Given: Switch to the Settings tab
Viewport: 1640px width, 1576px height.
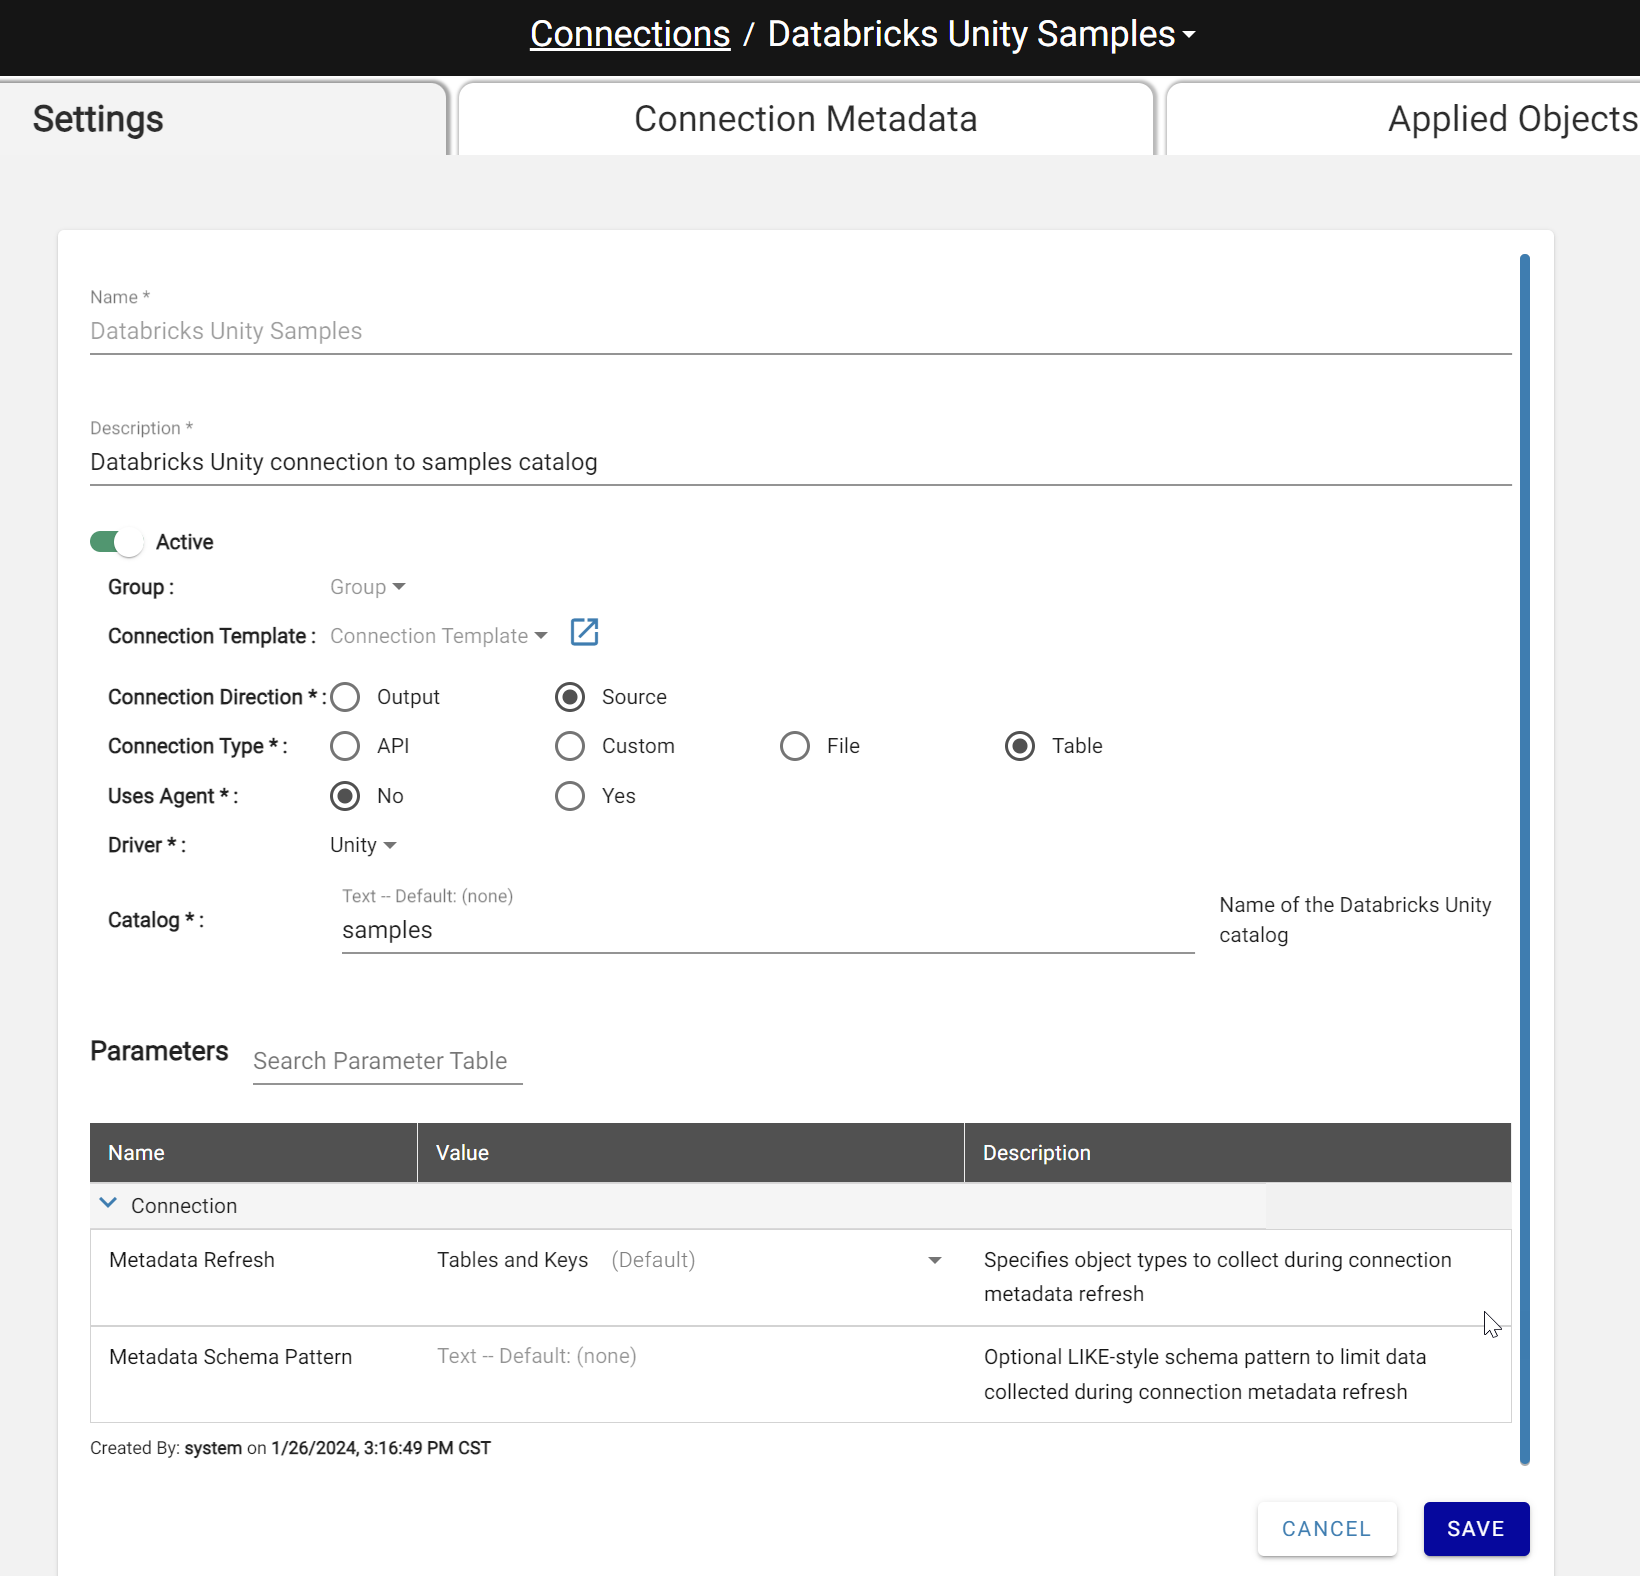Looking at the screenshot, I should coord(223,119).
